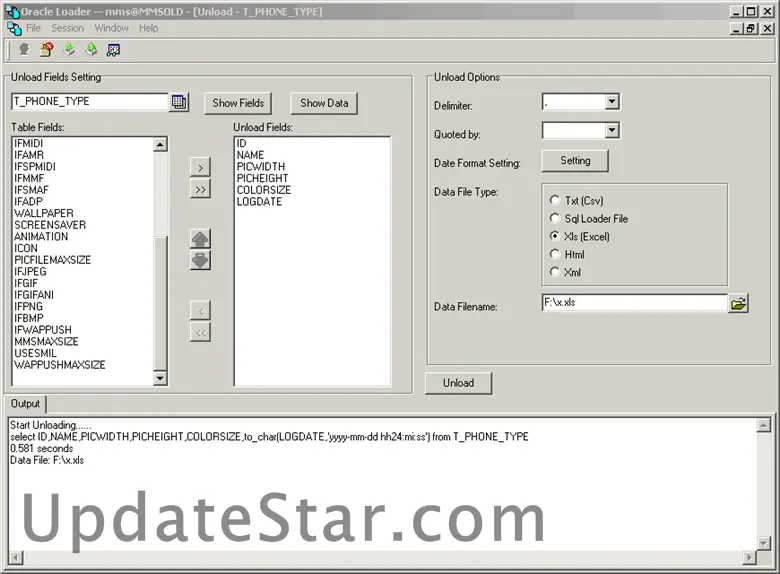Click the Table Fields scrollbar down arrow

point(160,378)
